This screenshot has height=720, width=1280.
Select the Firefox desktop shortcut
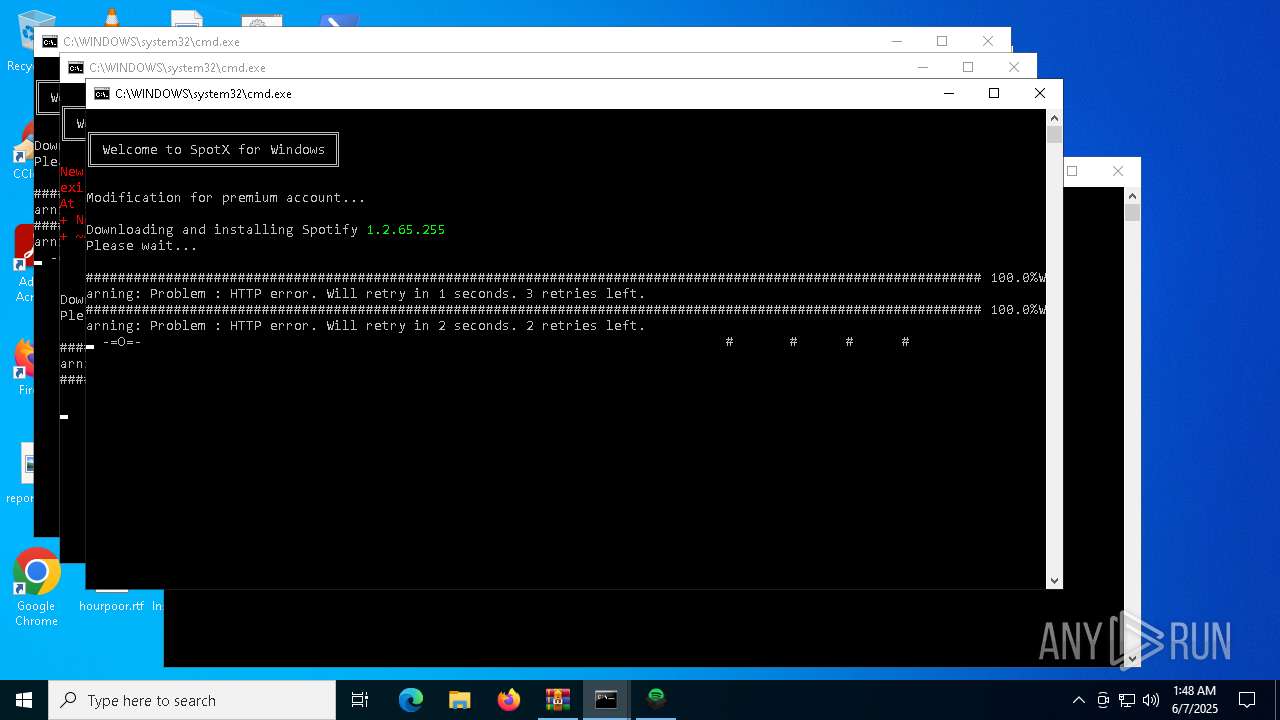(25, 366)
